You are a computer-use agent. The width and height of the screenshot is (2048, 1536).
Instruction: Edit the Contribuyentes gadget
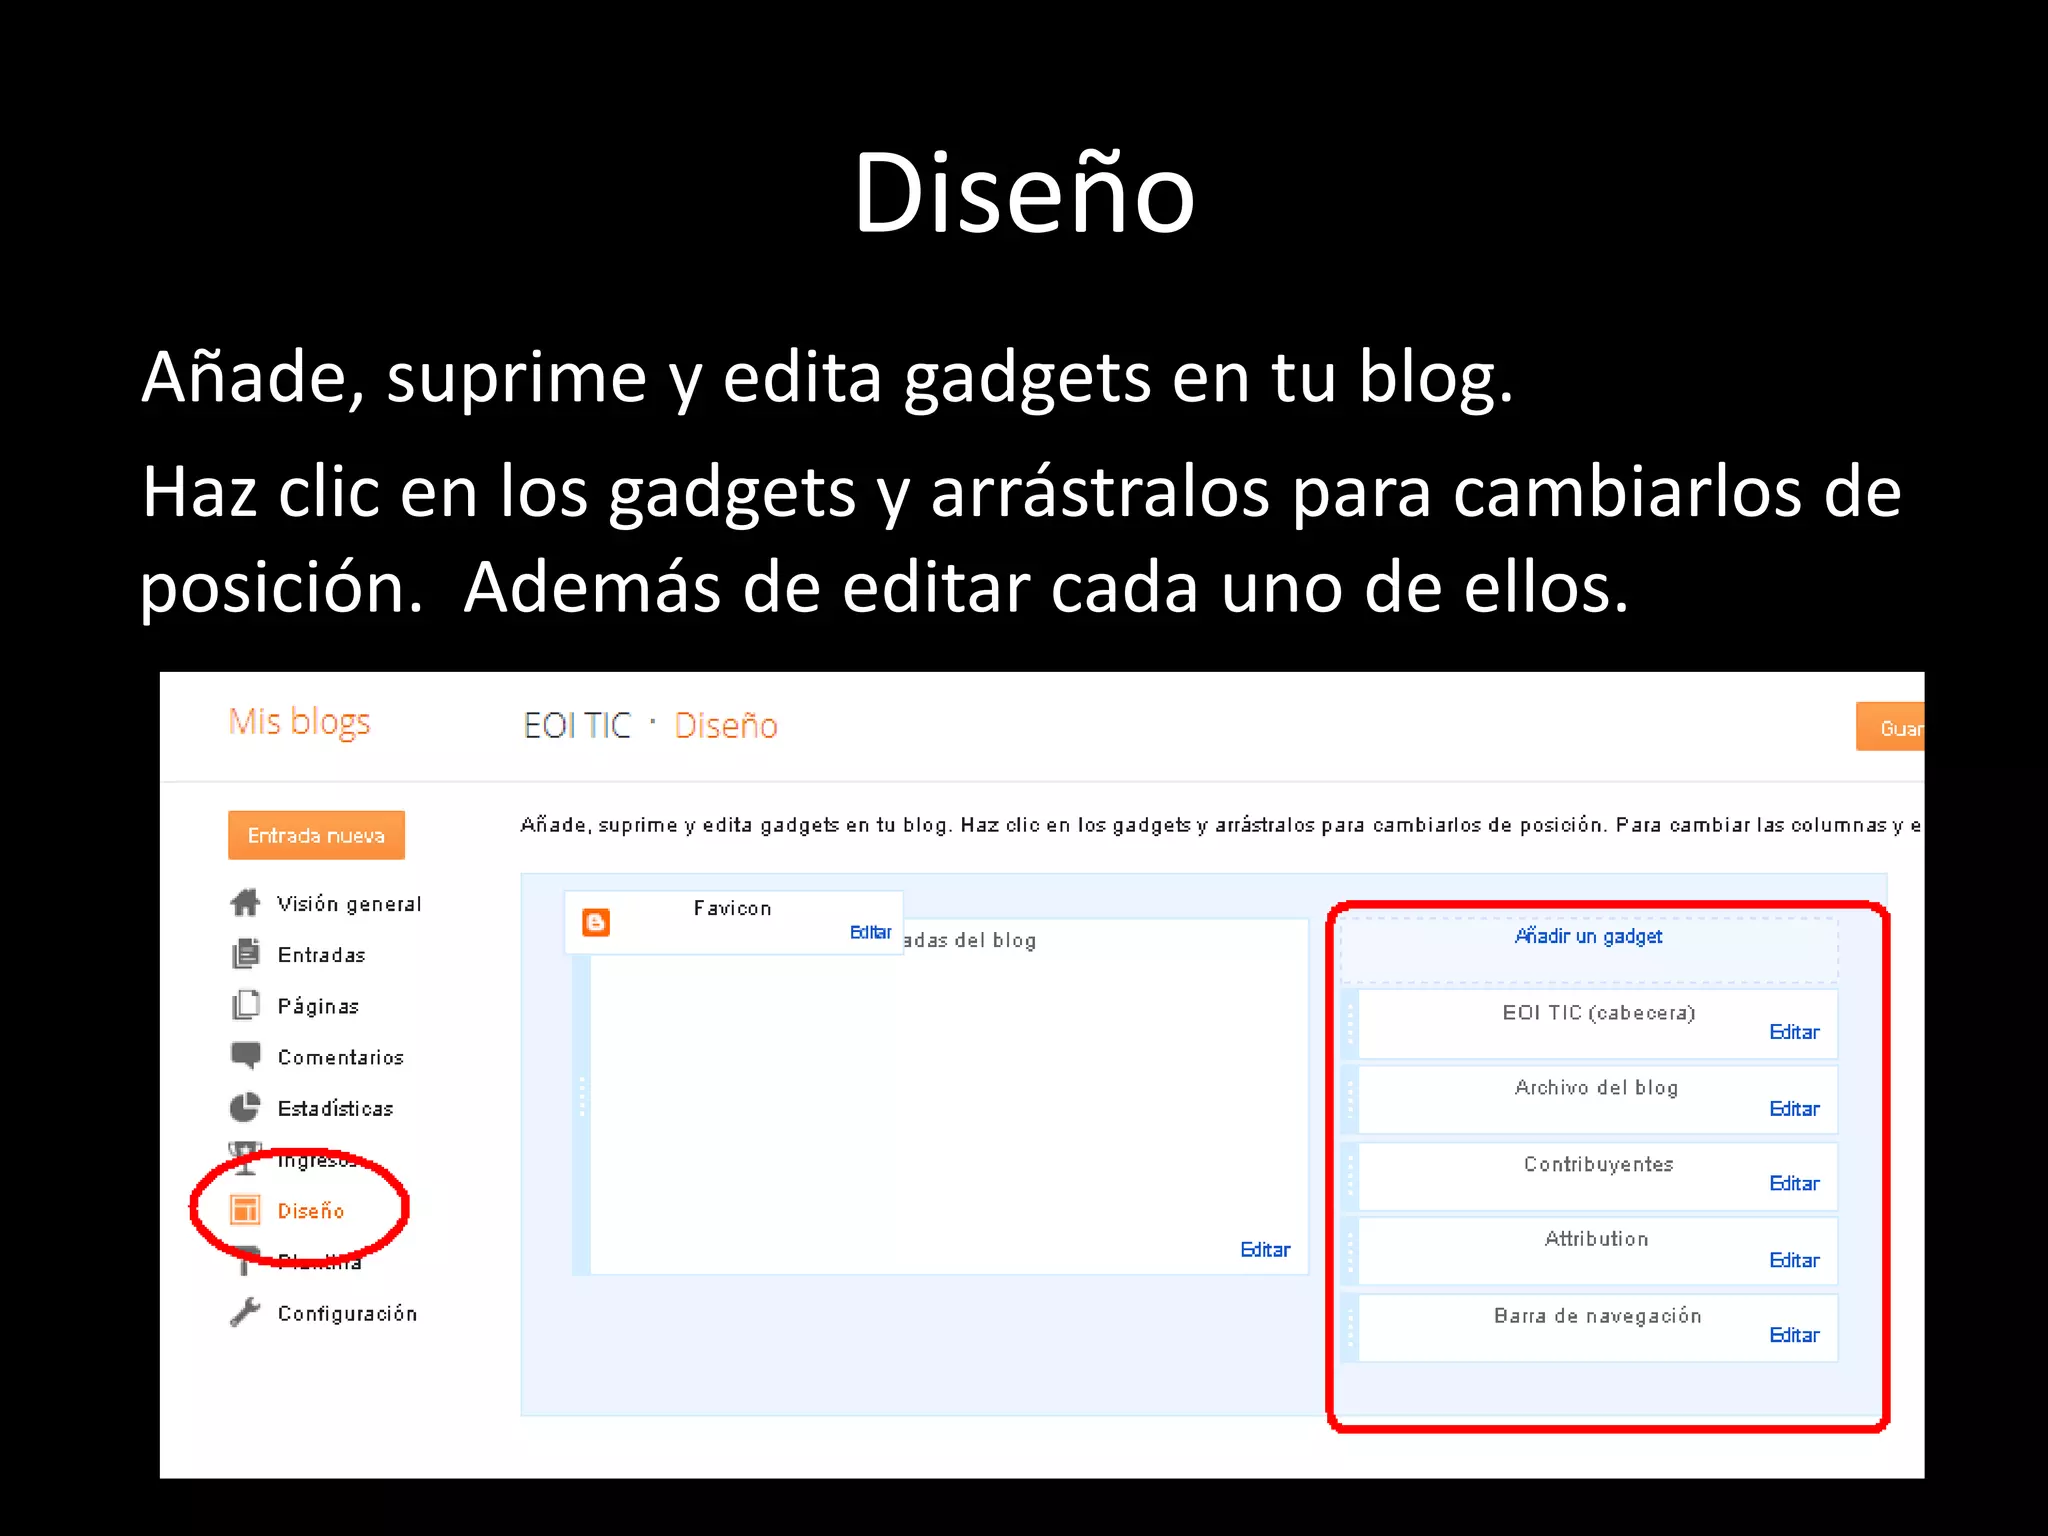[1794, 1183]
